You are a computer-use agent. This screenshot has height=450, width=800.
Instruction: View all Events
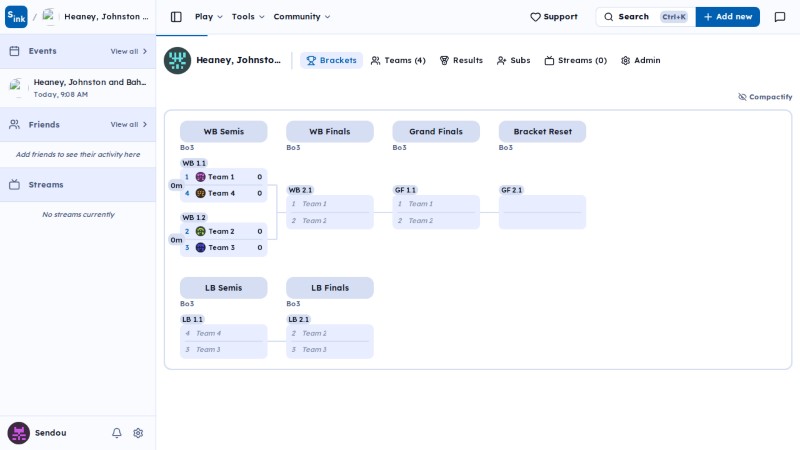pyautogui.click(x=129, y=51)
